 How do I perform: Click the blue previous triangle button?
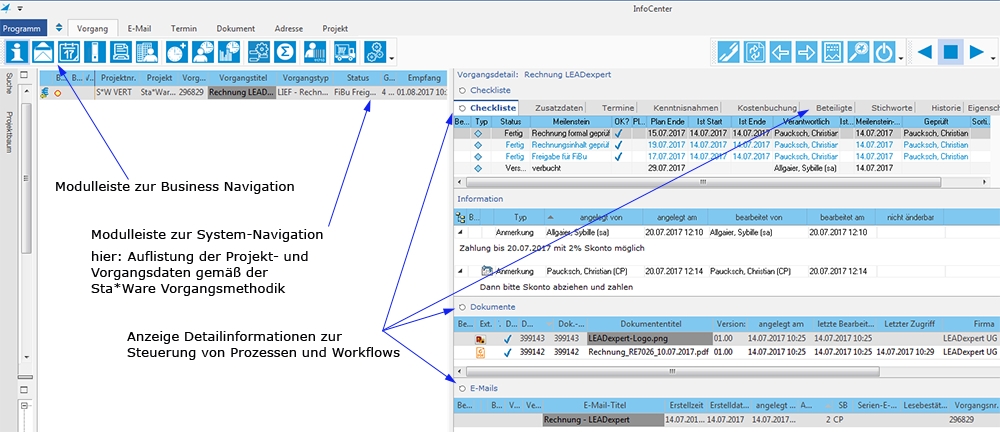pyautogui.click(x=925, y=52)
